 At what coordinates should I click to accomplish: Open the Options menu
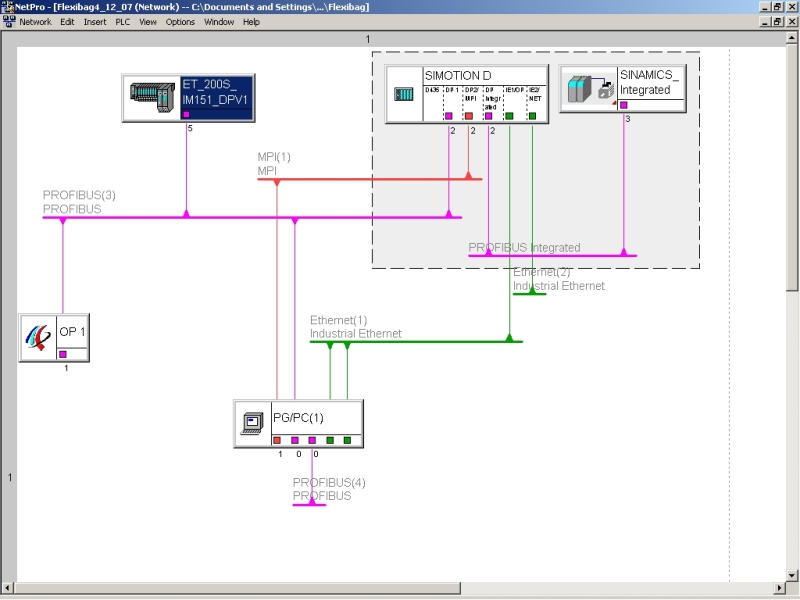(x=180, y=22)
